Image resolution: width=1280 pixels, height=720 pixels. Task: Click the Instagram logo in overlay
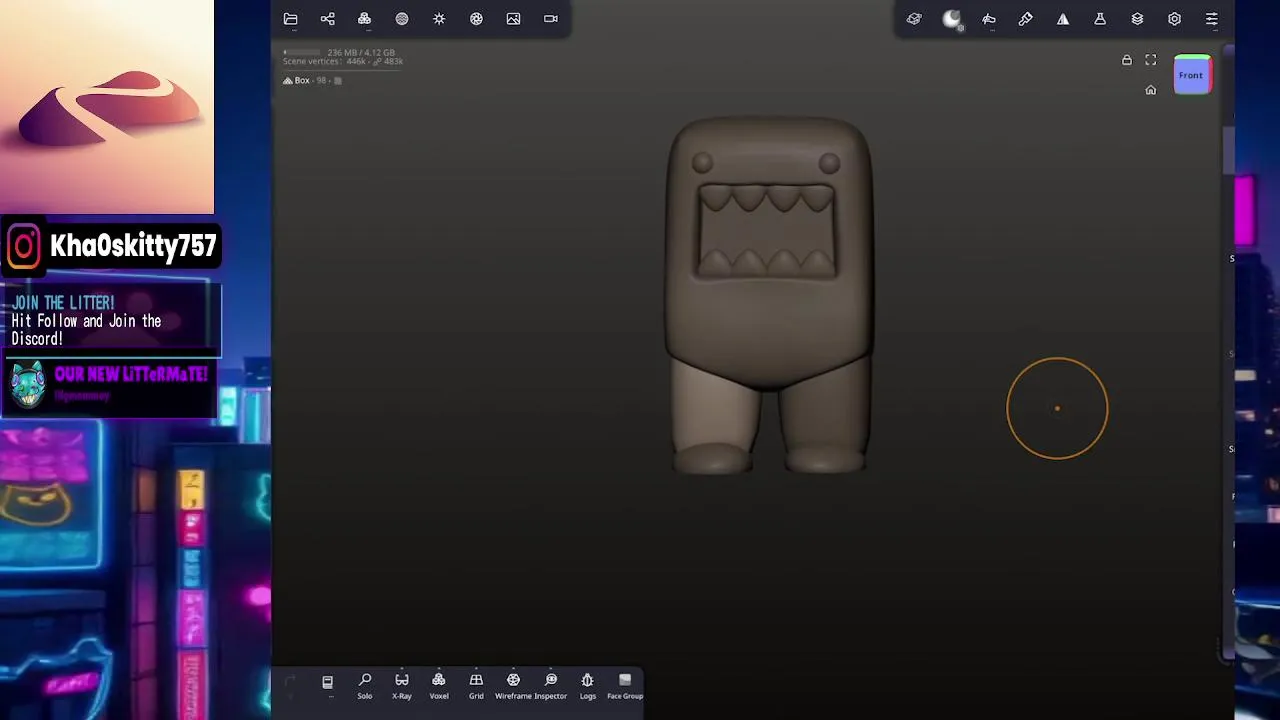tap(25, 246)
